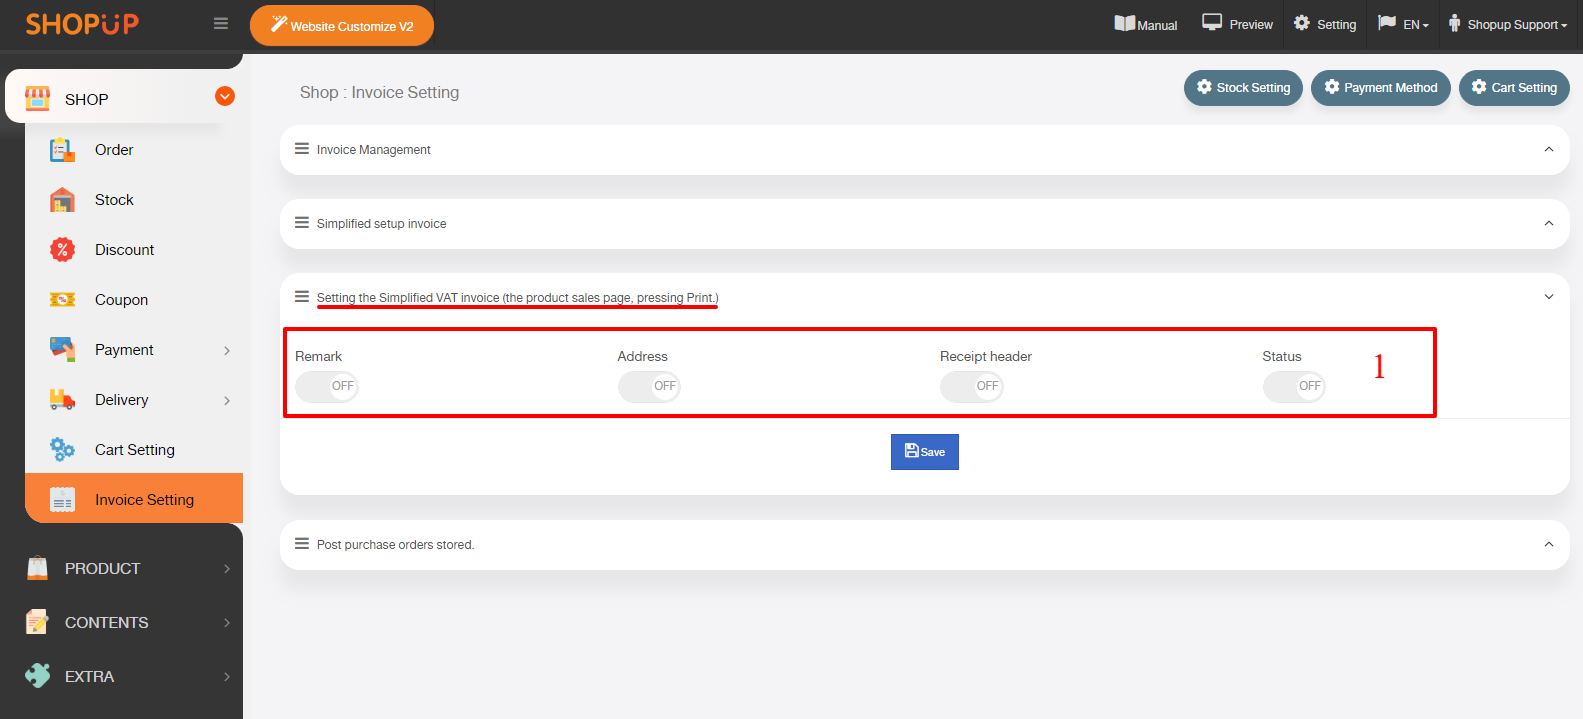This screenshot has width=1583, height=719.
Task: Click the Preview link
Action: 1238,24
